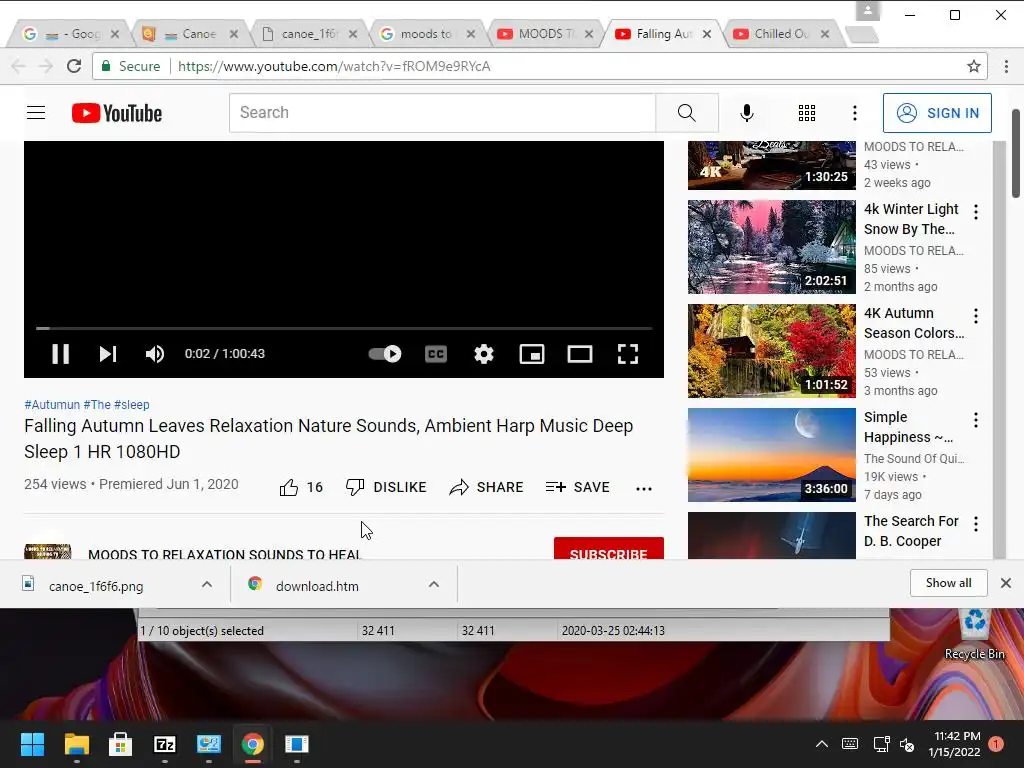The height and width of the screenshot is (768, 1024).
Task: Click Show all downloads
Action: coord(948,583)
